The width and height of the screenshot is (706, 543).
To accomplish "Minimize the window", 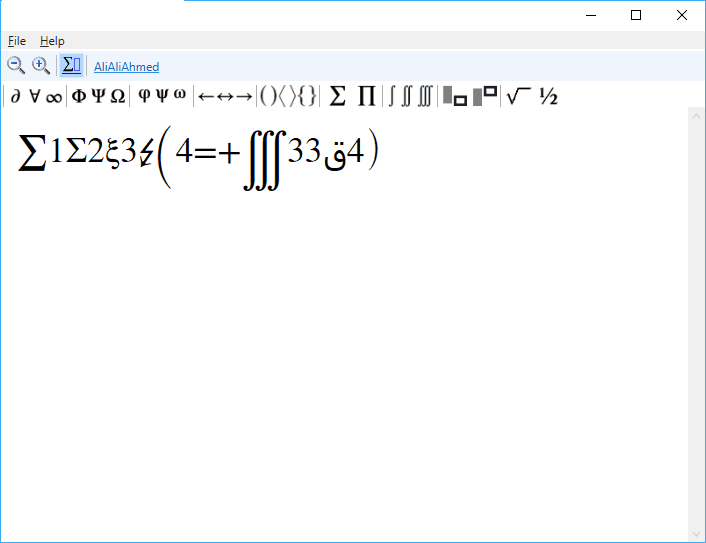I will click(x=591, y=15).
